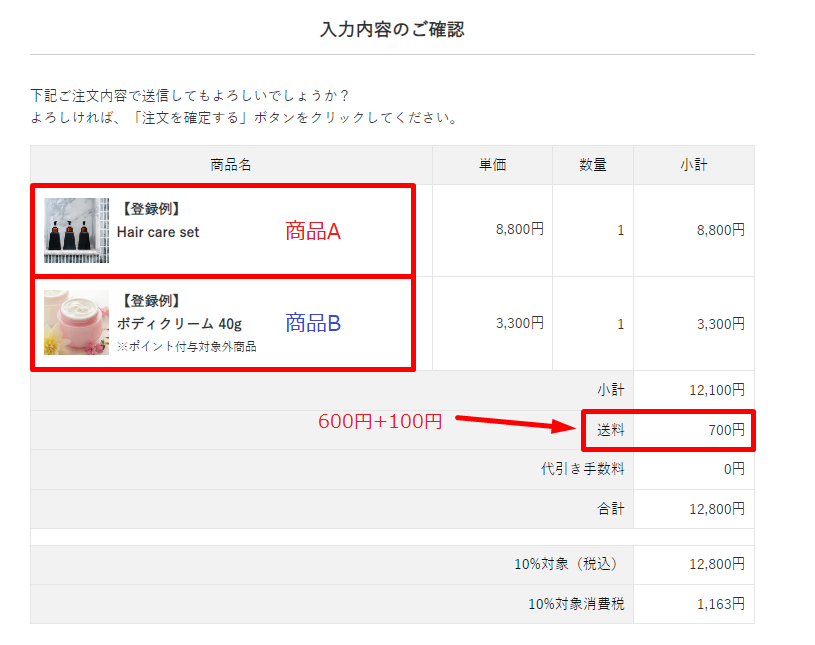
Task: Click the 単価 column header
Action: pos(492,165)
